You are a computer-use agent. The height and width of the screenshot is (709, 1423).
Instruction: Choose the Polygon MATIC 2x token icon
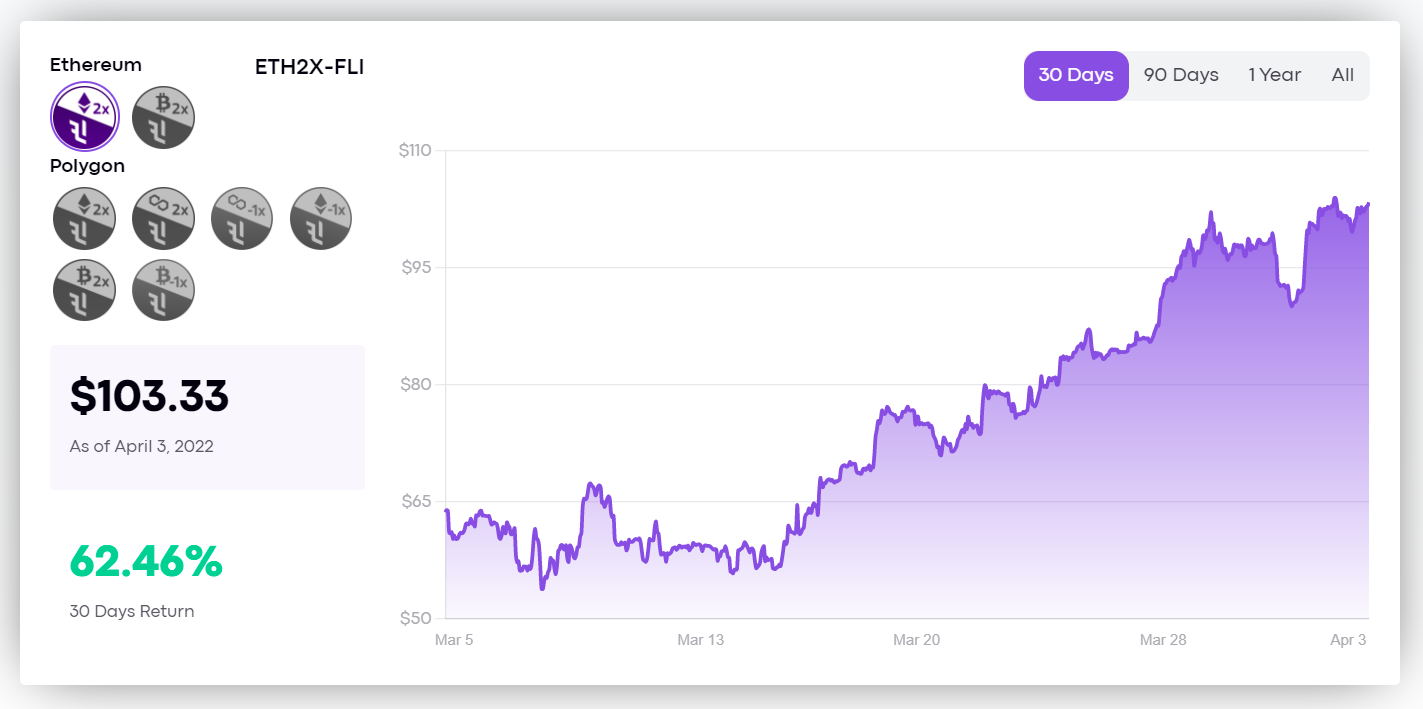point(163,218)
